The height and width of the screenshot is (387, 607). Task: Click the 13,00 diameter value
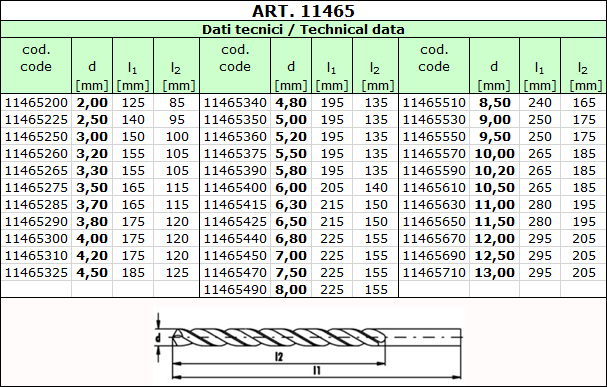[x=494, y=272]
